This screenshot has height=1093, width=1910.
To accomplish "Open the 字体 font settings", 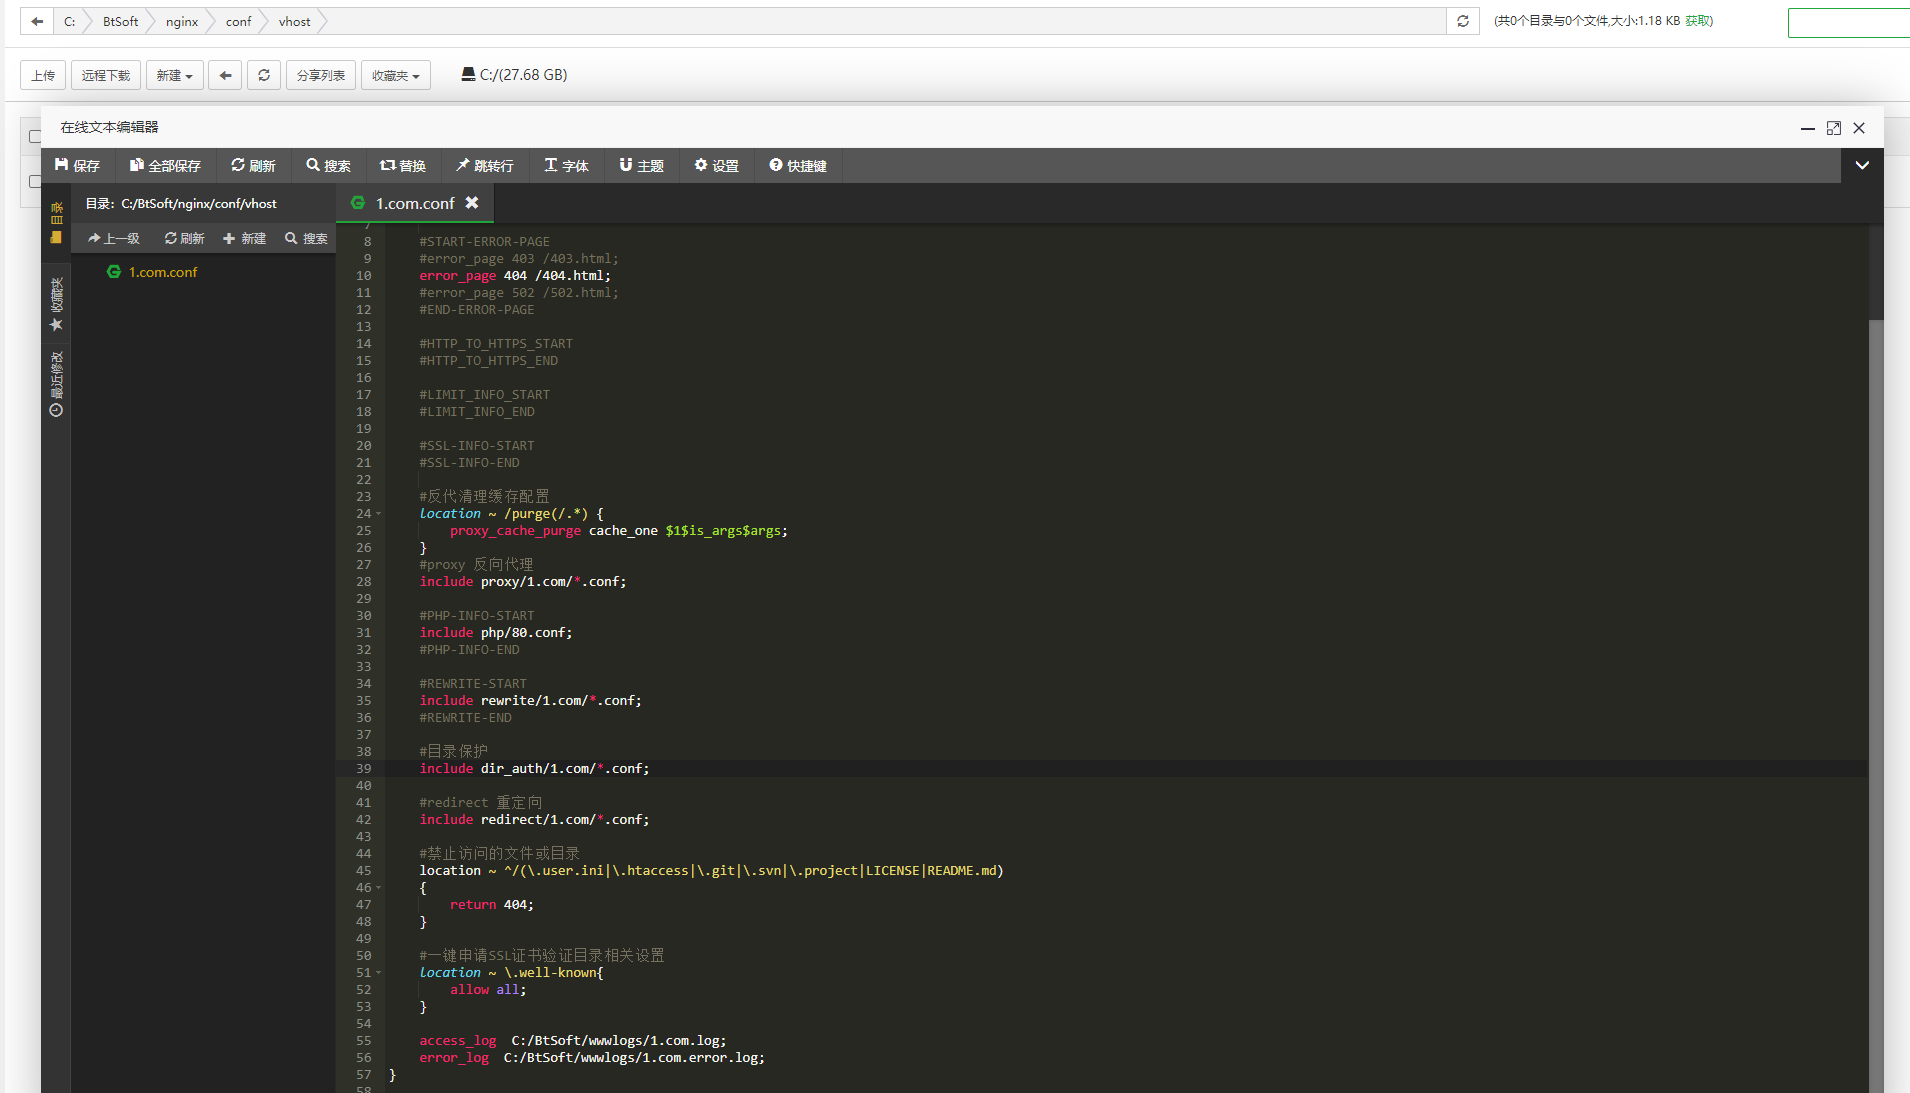I will [x=566, y=166].
